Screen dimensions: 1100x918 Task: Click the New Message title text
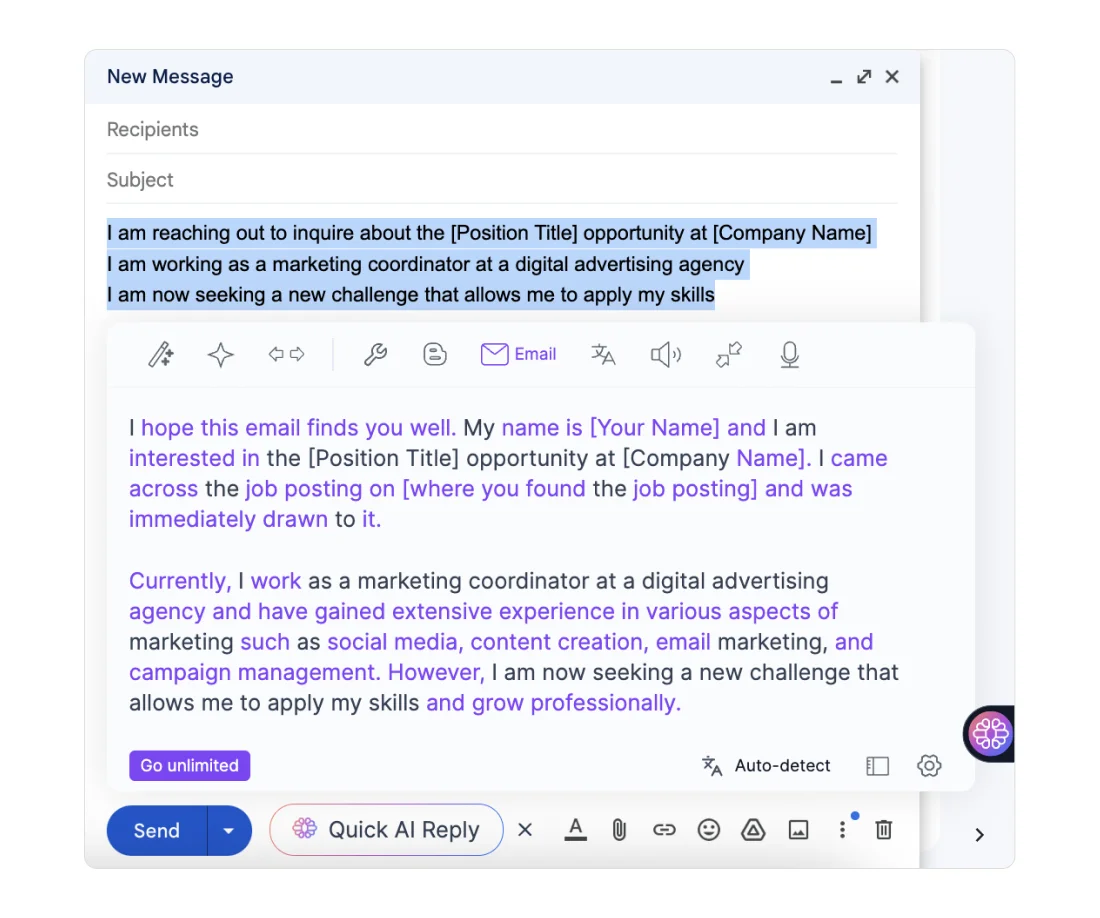[170, 76]
